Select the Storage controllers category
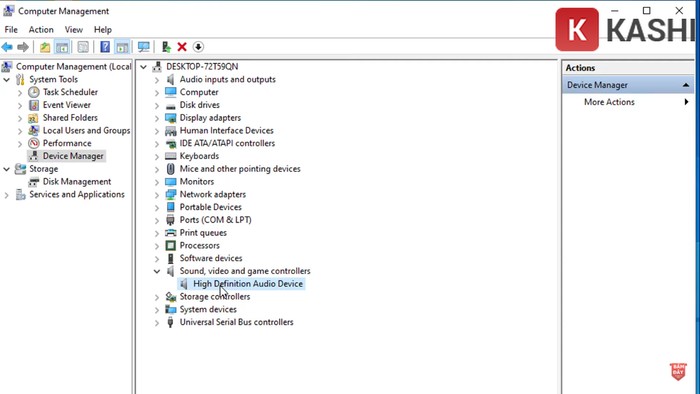Screen dimensions: 700x394 (215, 297)
